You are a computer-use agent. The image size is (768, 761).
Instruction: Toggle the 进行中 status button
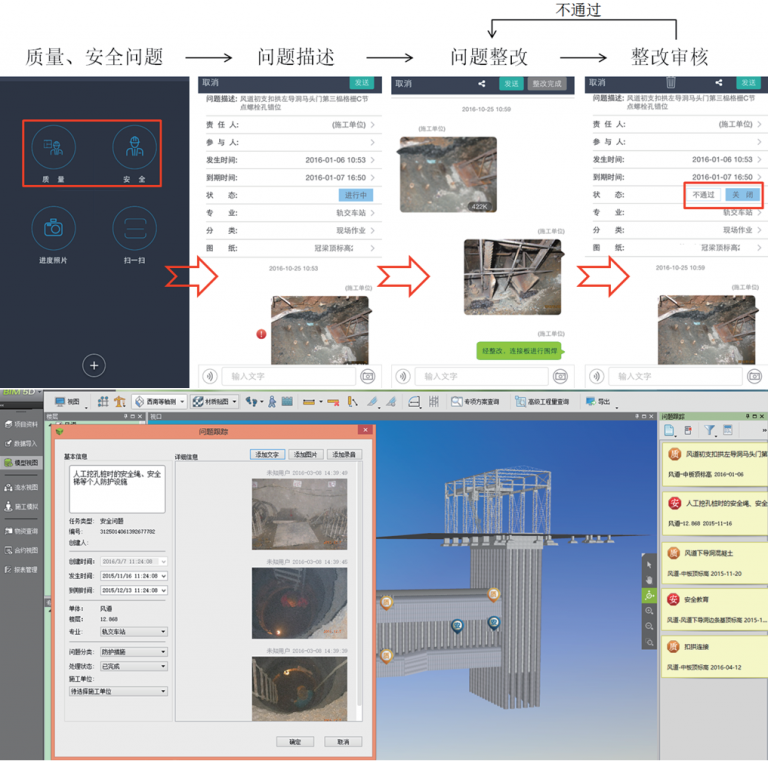(356, 195)
